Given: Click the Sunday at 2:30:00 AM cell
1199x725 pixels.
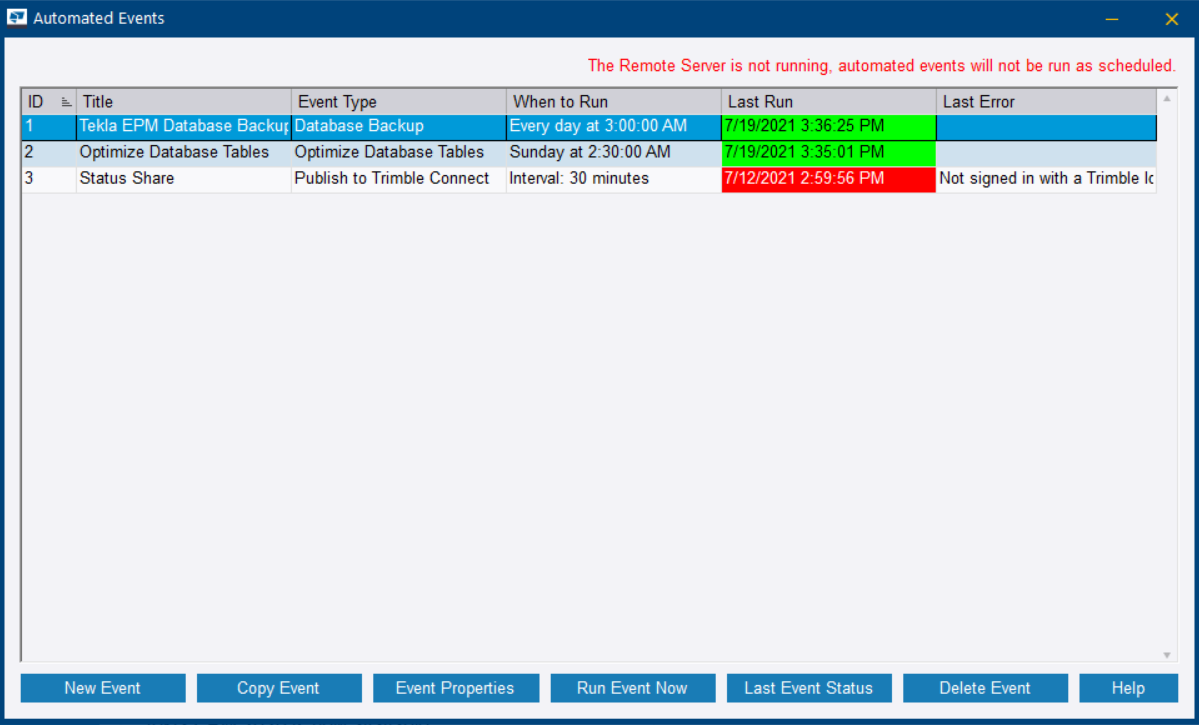Looking at the screenshot, I should pyautogui.click(x=613, y=153).
